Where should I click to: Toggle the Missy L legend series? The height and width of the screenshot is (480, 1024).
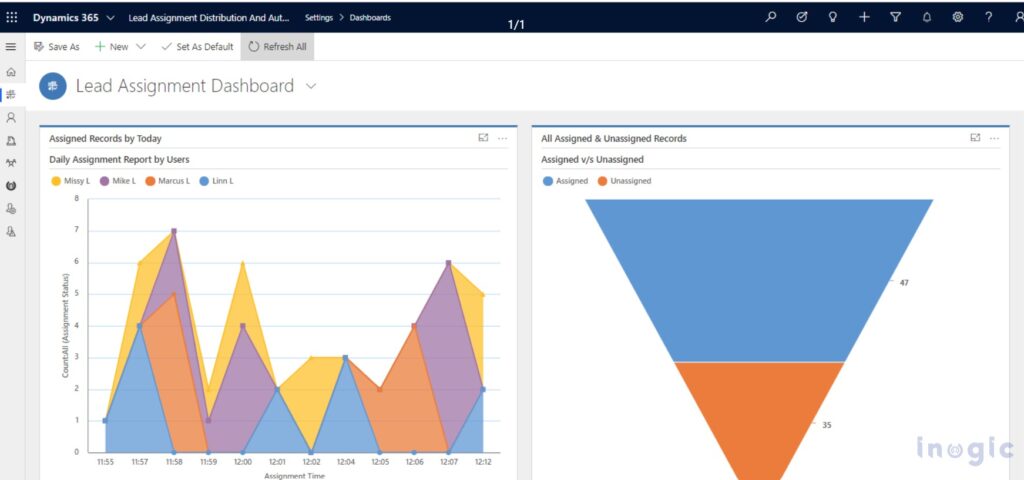tap(71, 181)
